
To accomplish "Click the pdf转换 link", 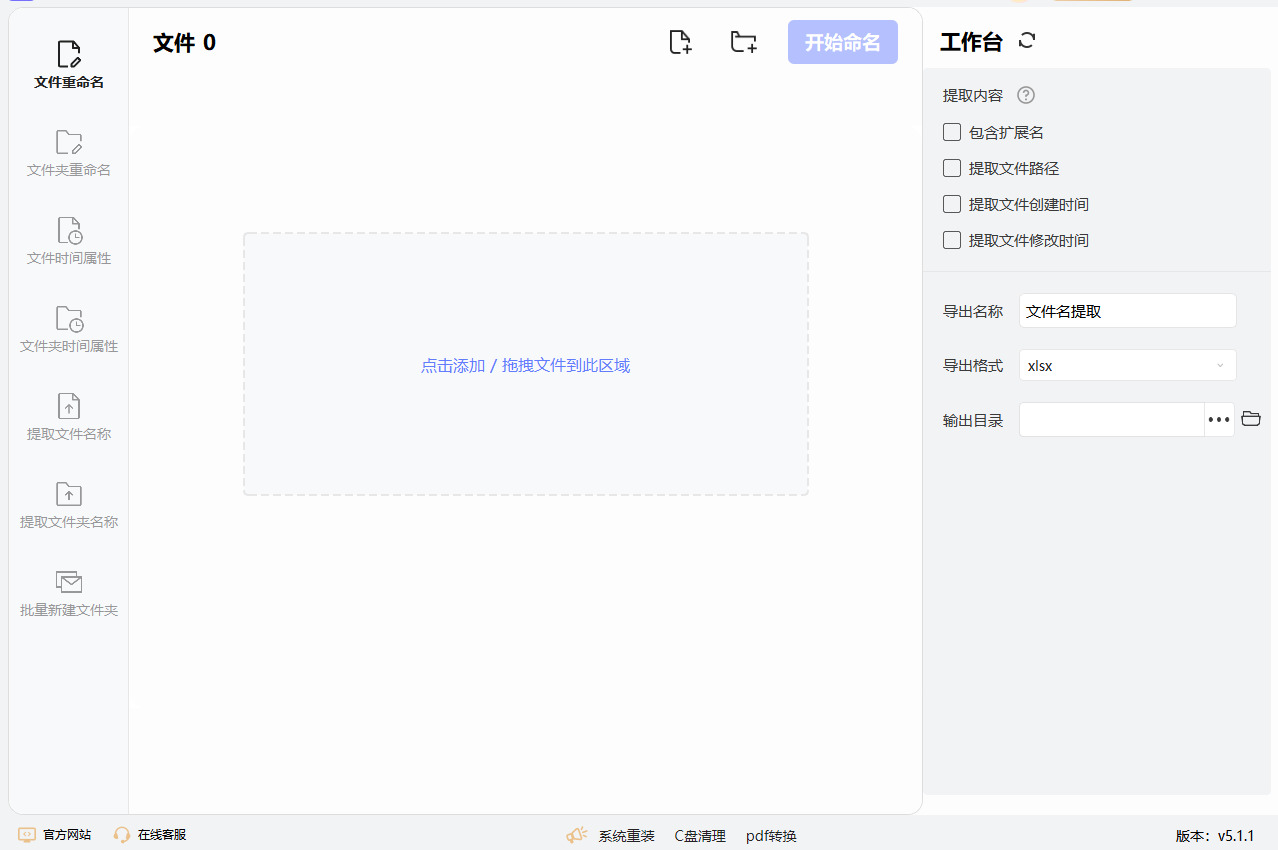I will click(771, 836).
